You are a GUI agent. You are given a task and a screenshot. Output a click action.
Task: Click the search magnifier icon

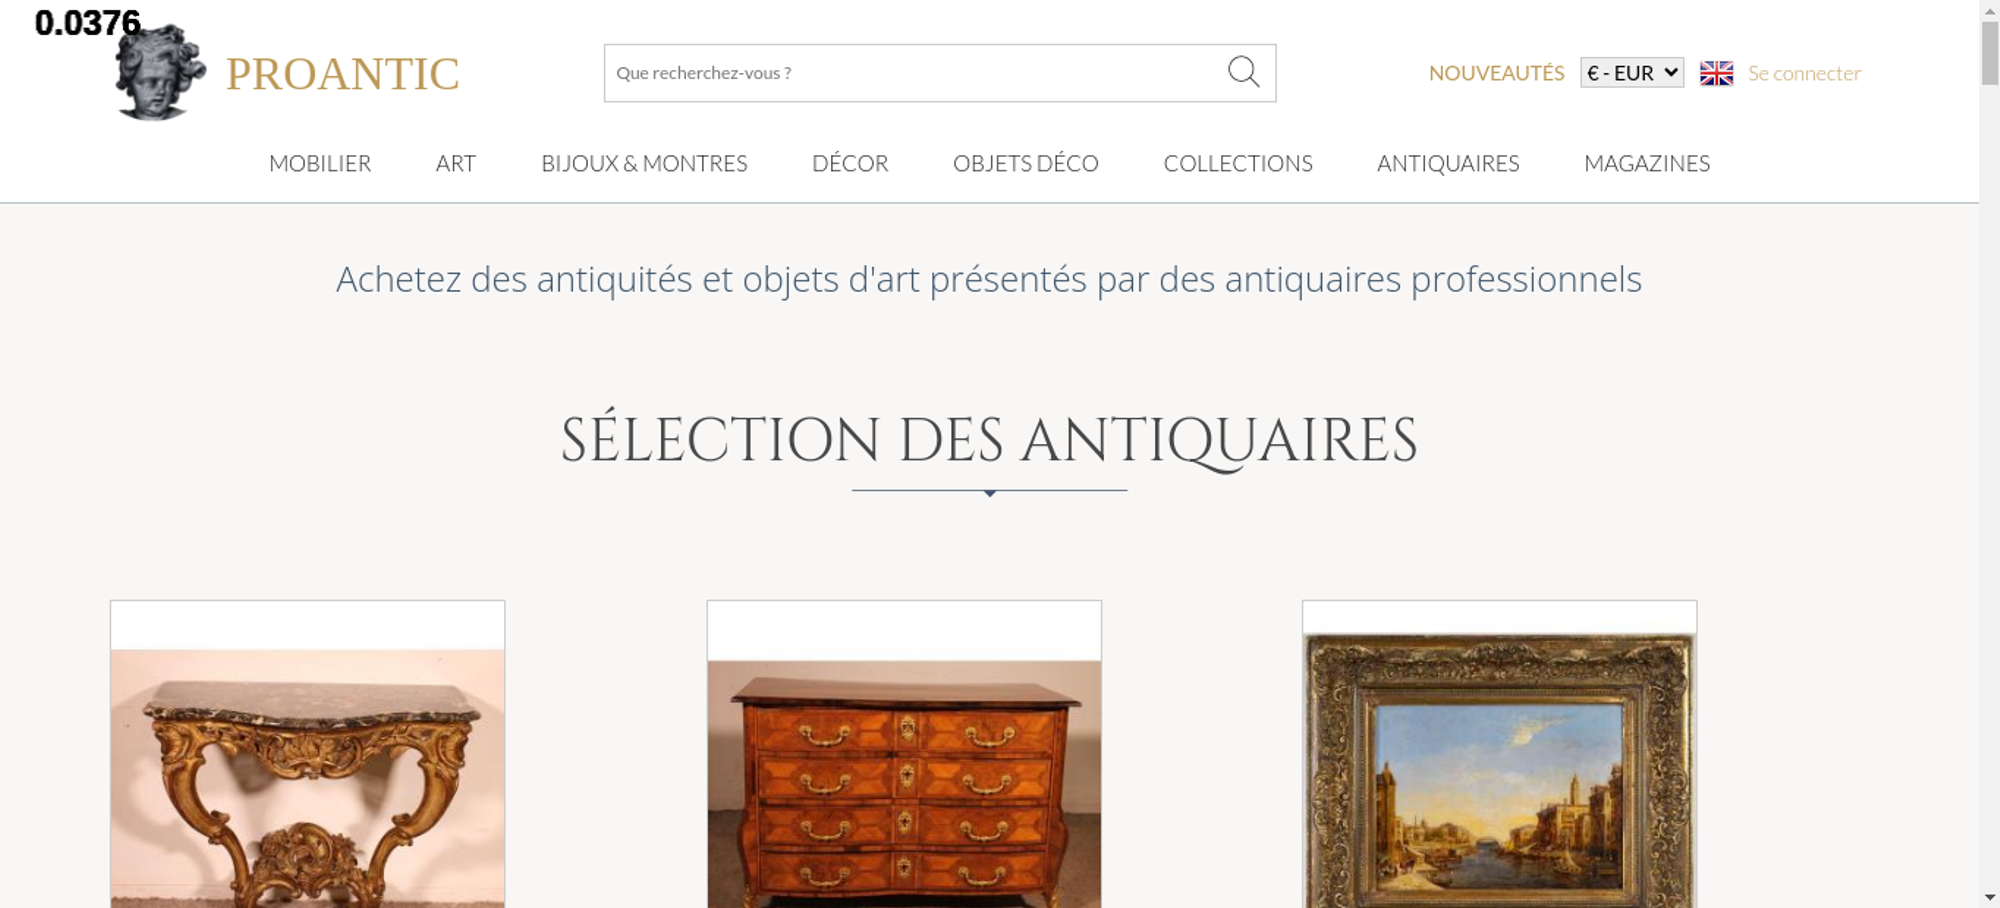[x=1243, y=72]
